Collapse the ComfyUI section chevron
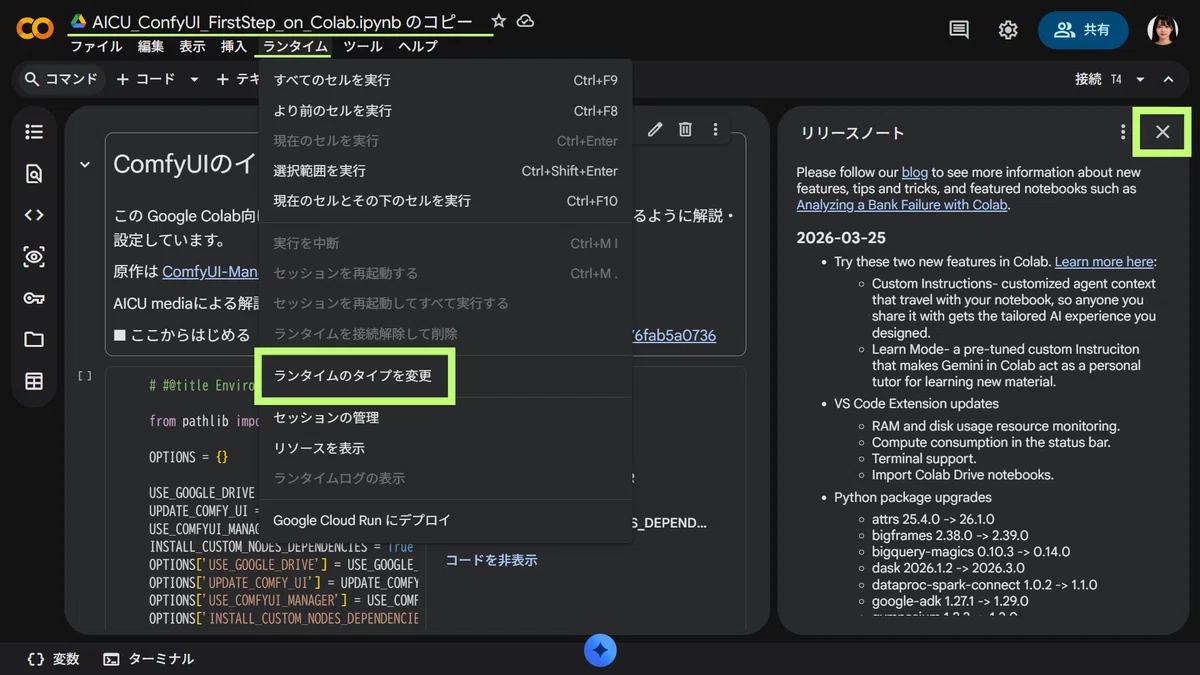This screenshot has height=675, width=1200. 85,164
